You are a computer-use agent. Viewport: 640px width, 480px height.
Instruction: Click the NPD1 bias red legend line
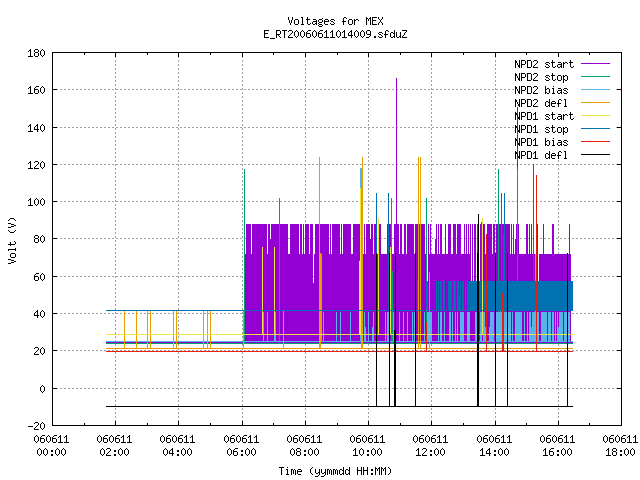(x=596, y=142)
